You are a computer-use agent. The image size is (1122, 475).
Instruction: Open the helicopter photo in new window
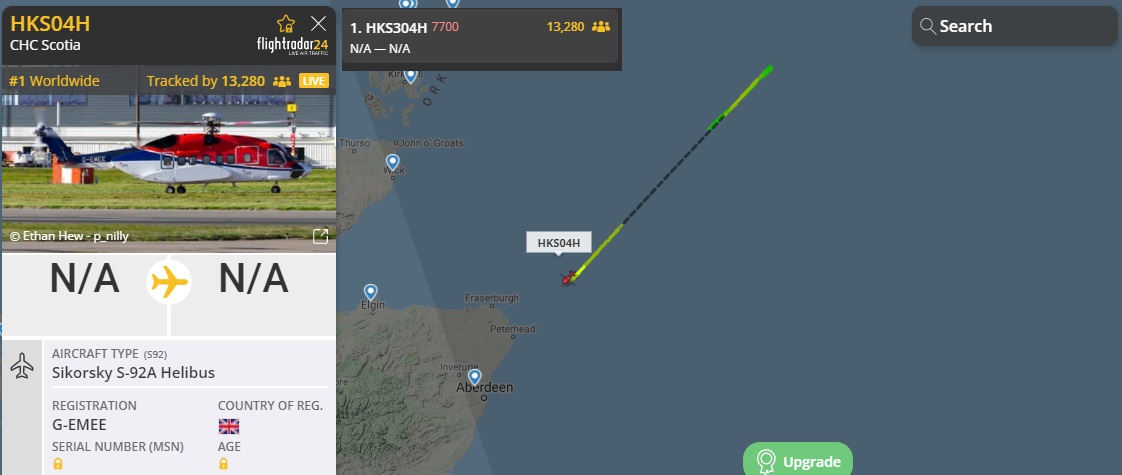click(321, 235)
